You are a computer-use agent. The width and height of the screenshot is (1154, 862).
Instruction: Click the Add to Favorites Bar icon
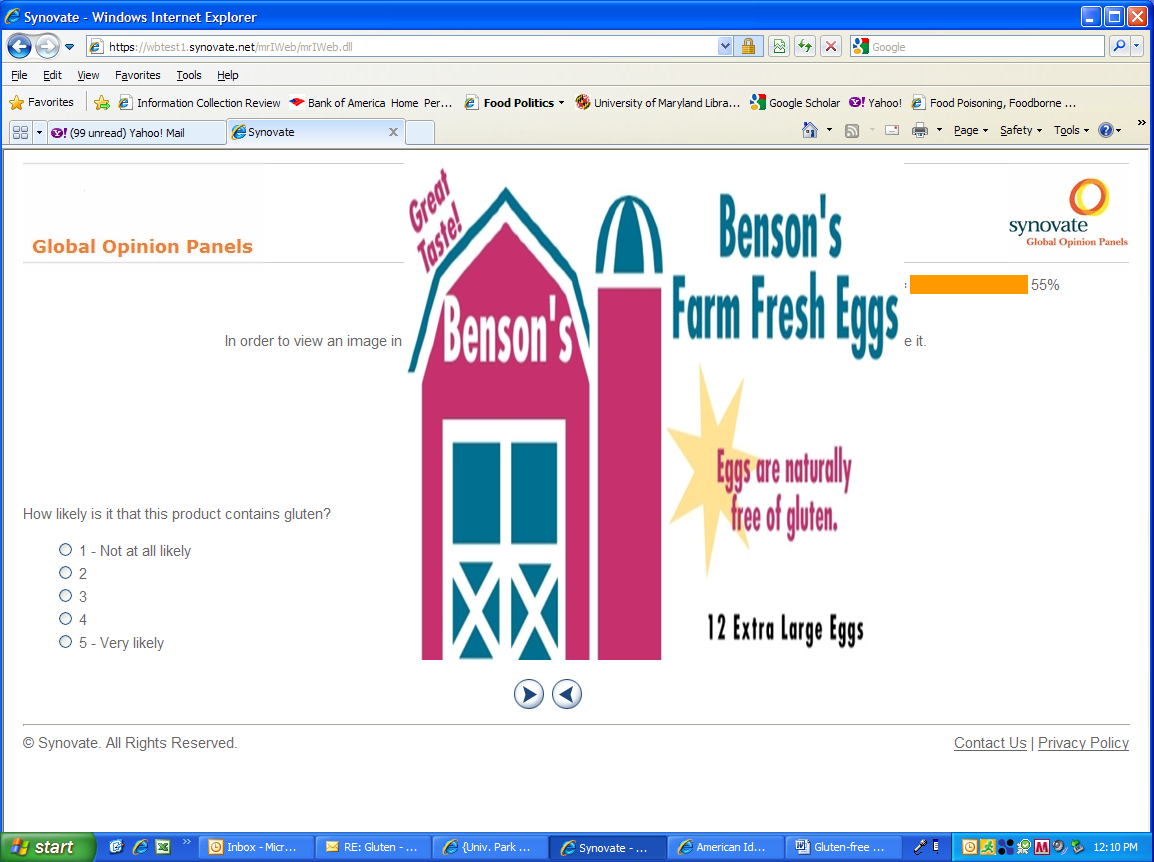(102, 103)
